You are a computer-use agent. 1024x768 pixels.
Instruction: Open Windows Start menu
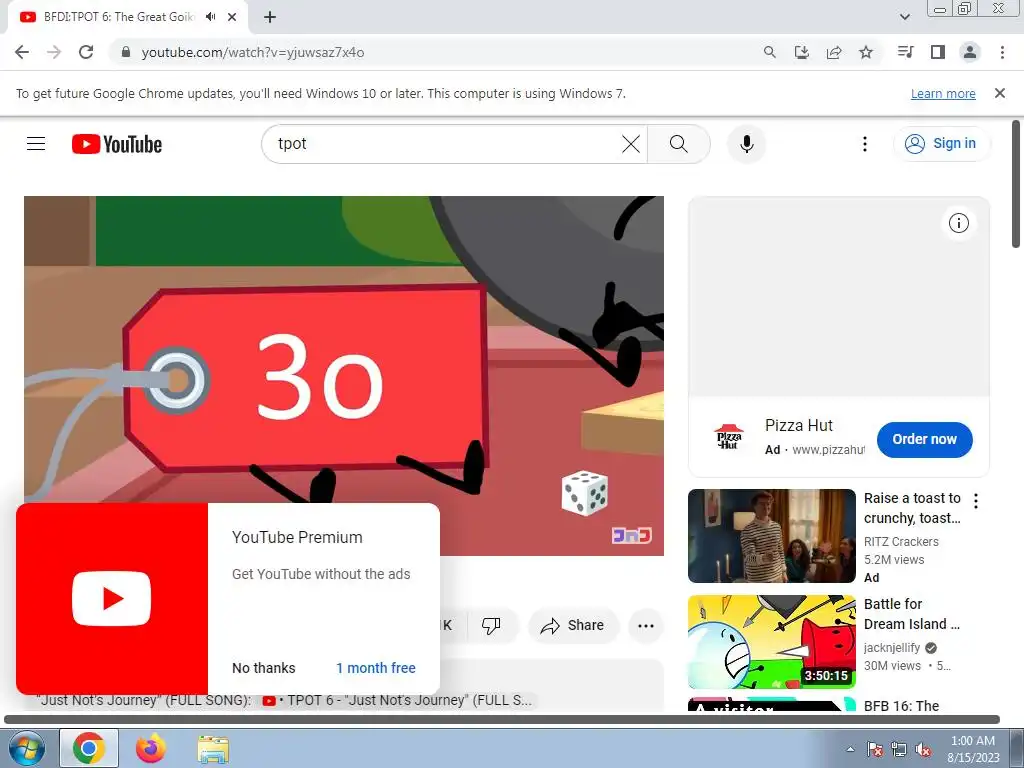coord(26,749)
